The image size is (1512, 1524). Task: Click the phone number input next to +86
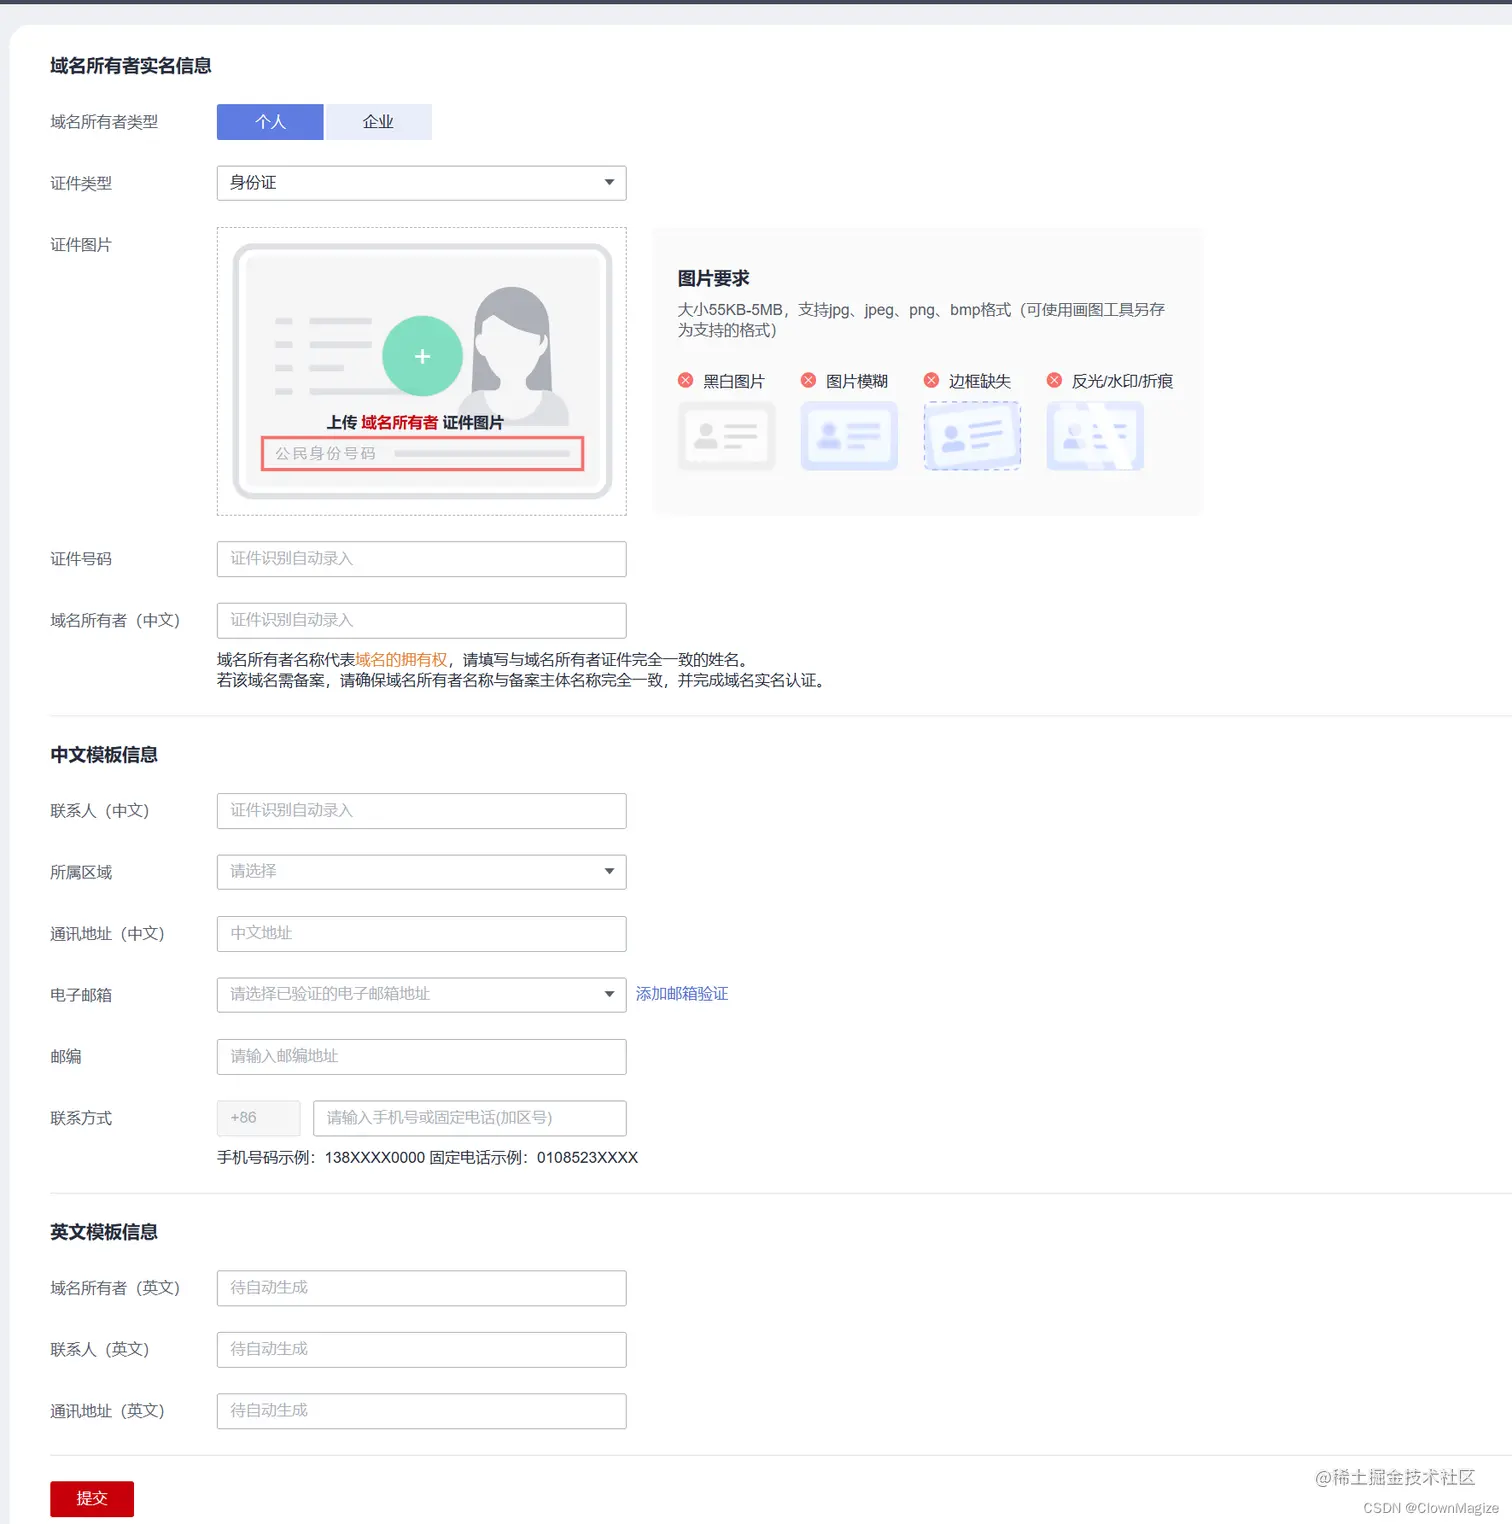click(469, 1118)
